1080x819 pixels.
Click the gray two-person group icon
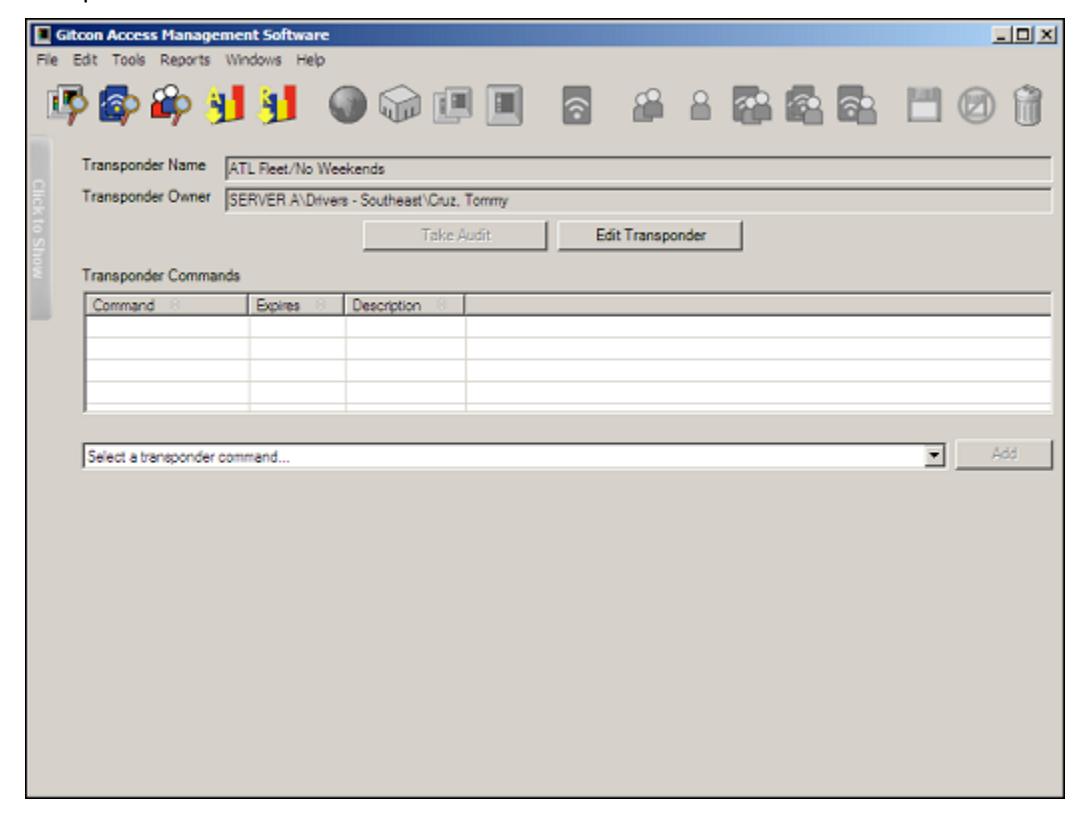click(x=648, y=105)
